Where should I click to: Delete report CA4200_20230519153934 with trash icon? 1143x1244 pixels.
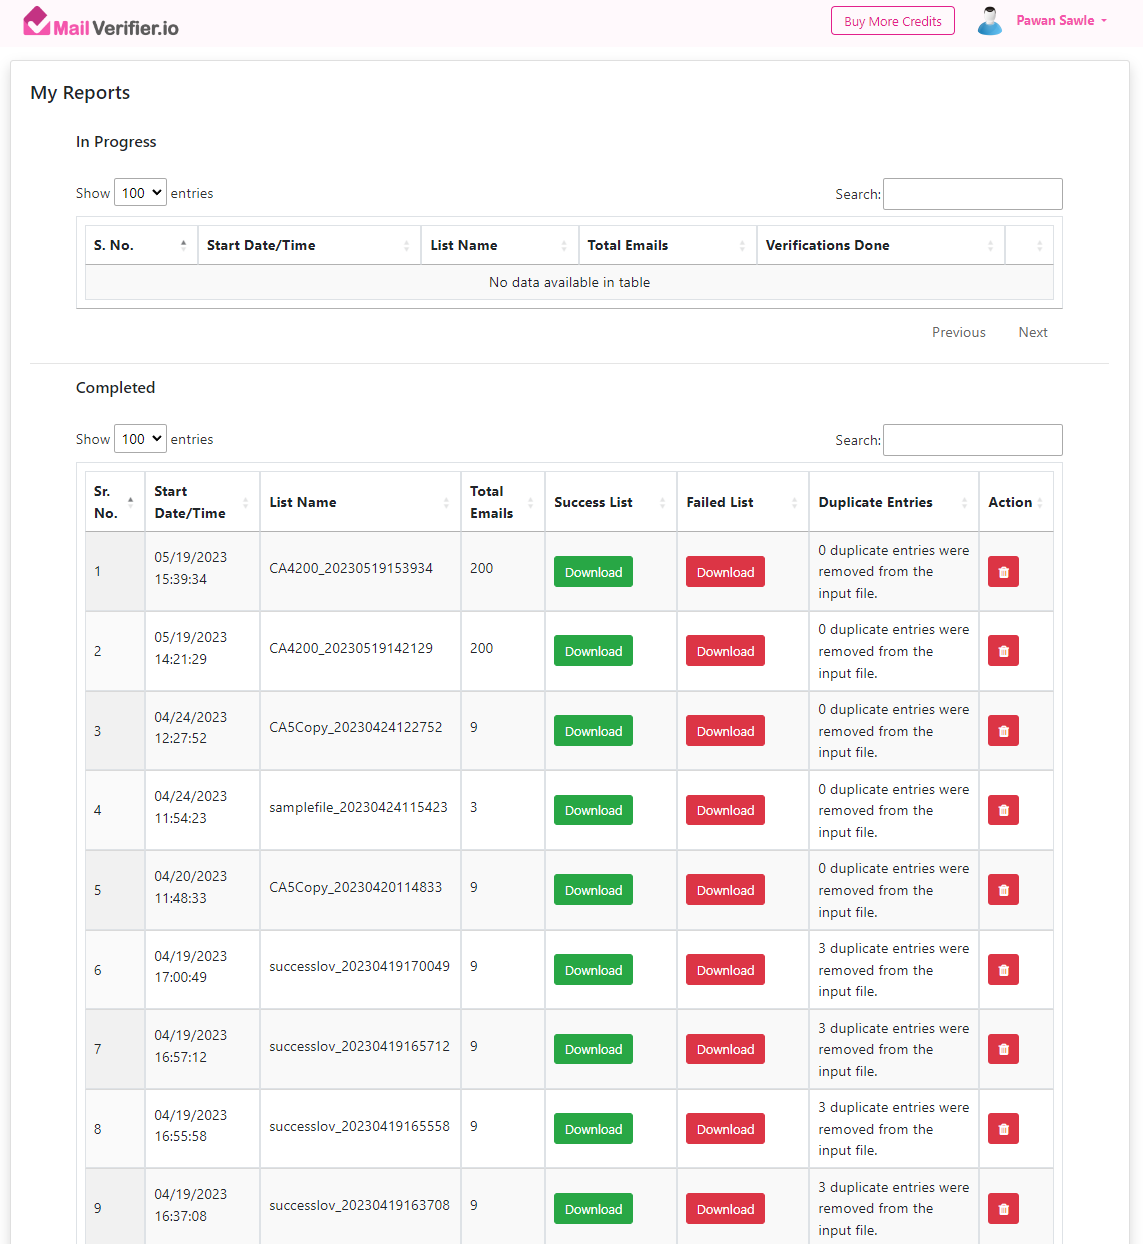[1003, 572]
